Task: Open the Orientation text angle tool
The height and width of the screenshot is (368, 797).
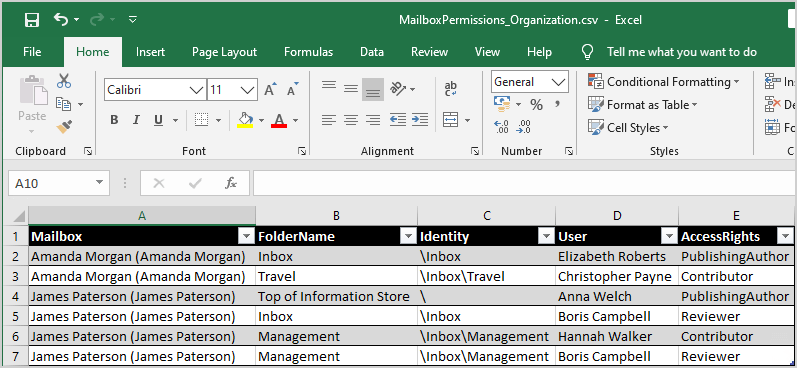Action: [398, 89]
